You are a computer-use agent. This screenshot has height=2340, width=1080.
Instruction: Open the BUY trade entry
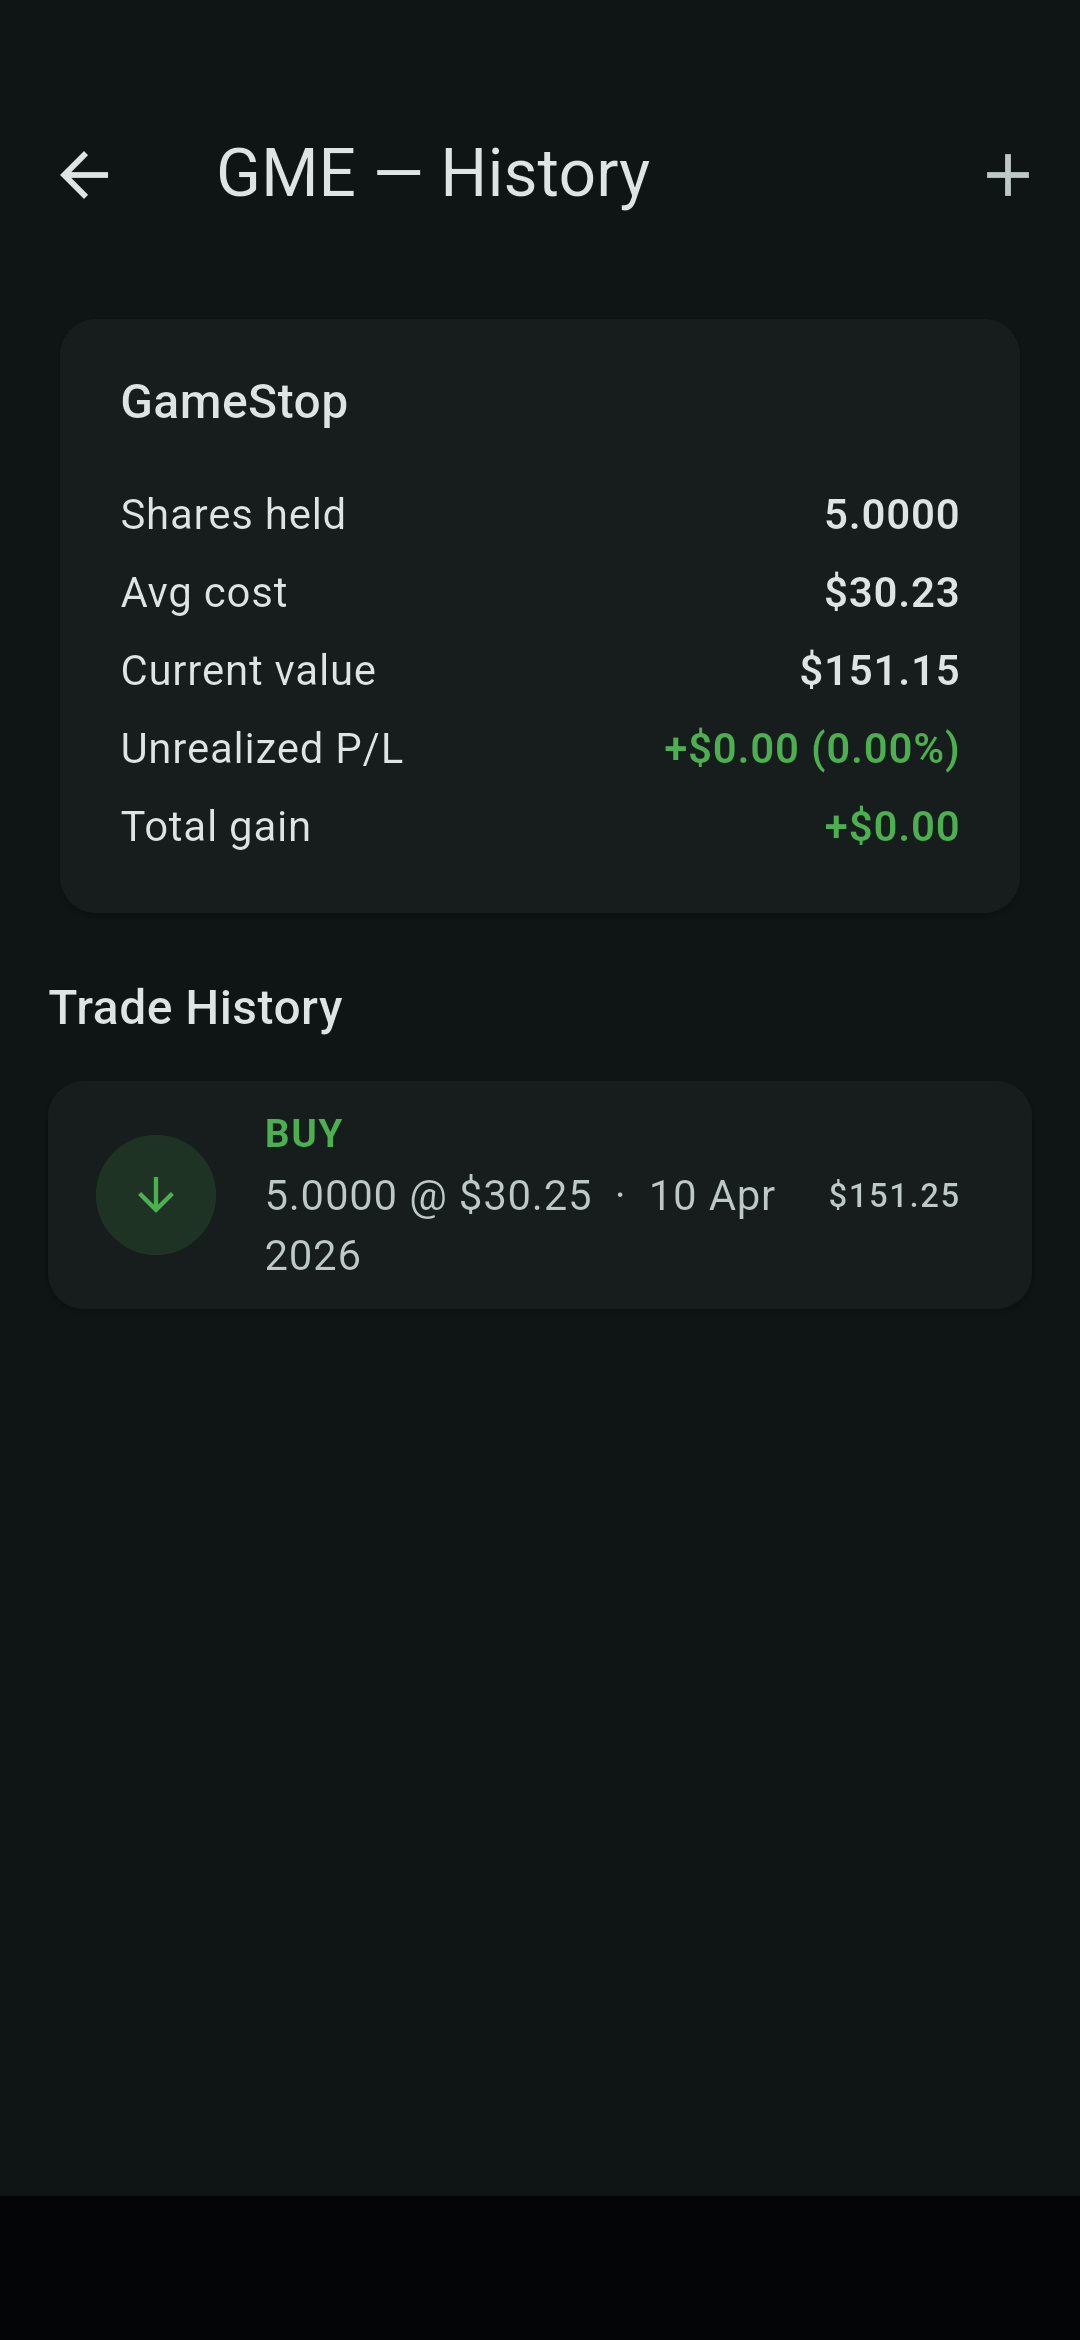tap(540, 1195)
